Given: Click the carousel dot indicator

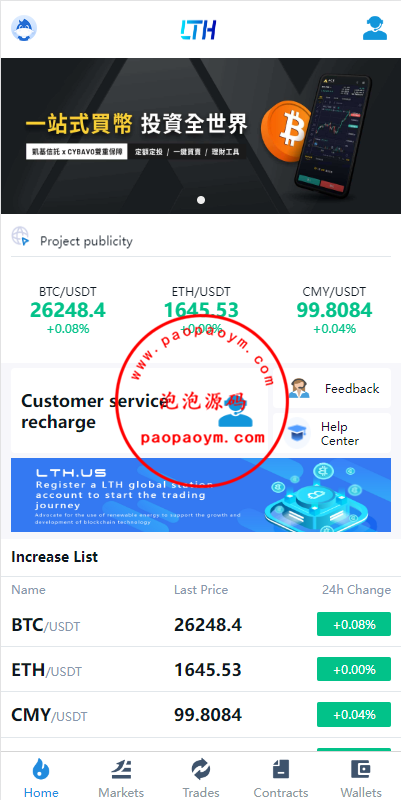Looking at the screenshot, I should (201, 200).
